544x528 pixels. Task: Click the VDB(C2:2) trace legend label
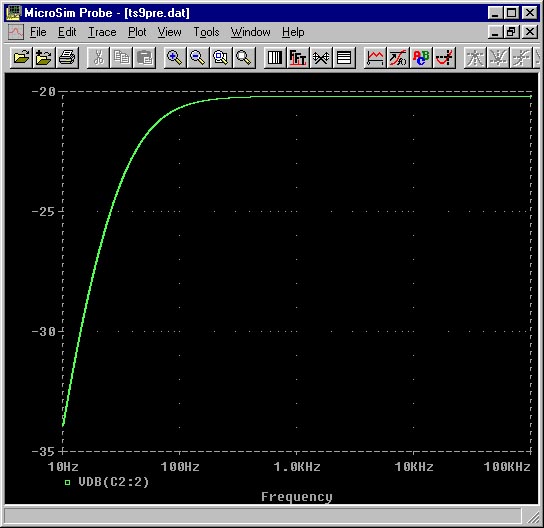[x=113, y=482]
